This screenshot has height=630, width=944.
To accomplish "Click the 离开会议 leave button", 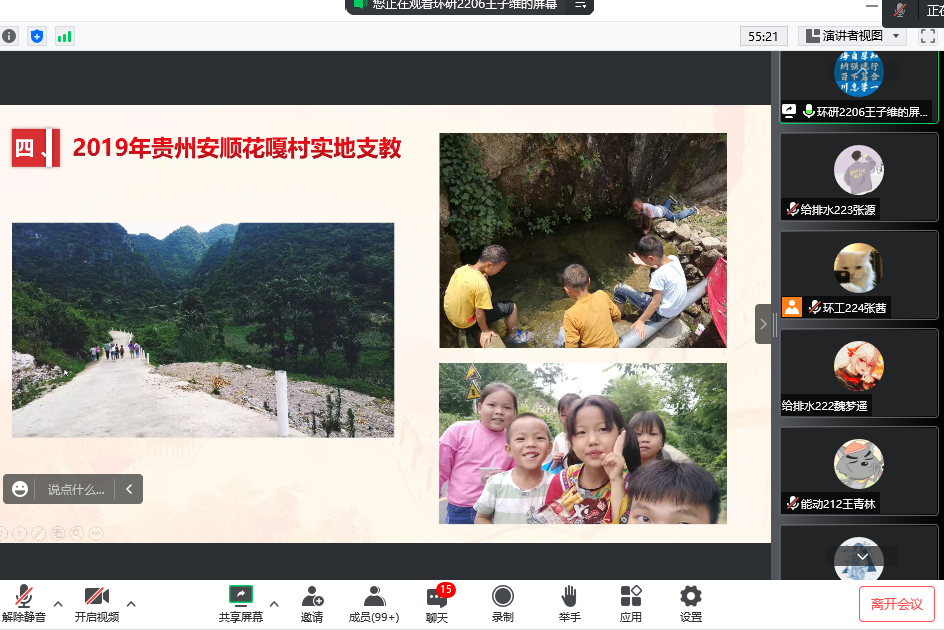I will (x=896, y=604).
